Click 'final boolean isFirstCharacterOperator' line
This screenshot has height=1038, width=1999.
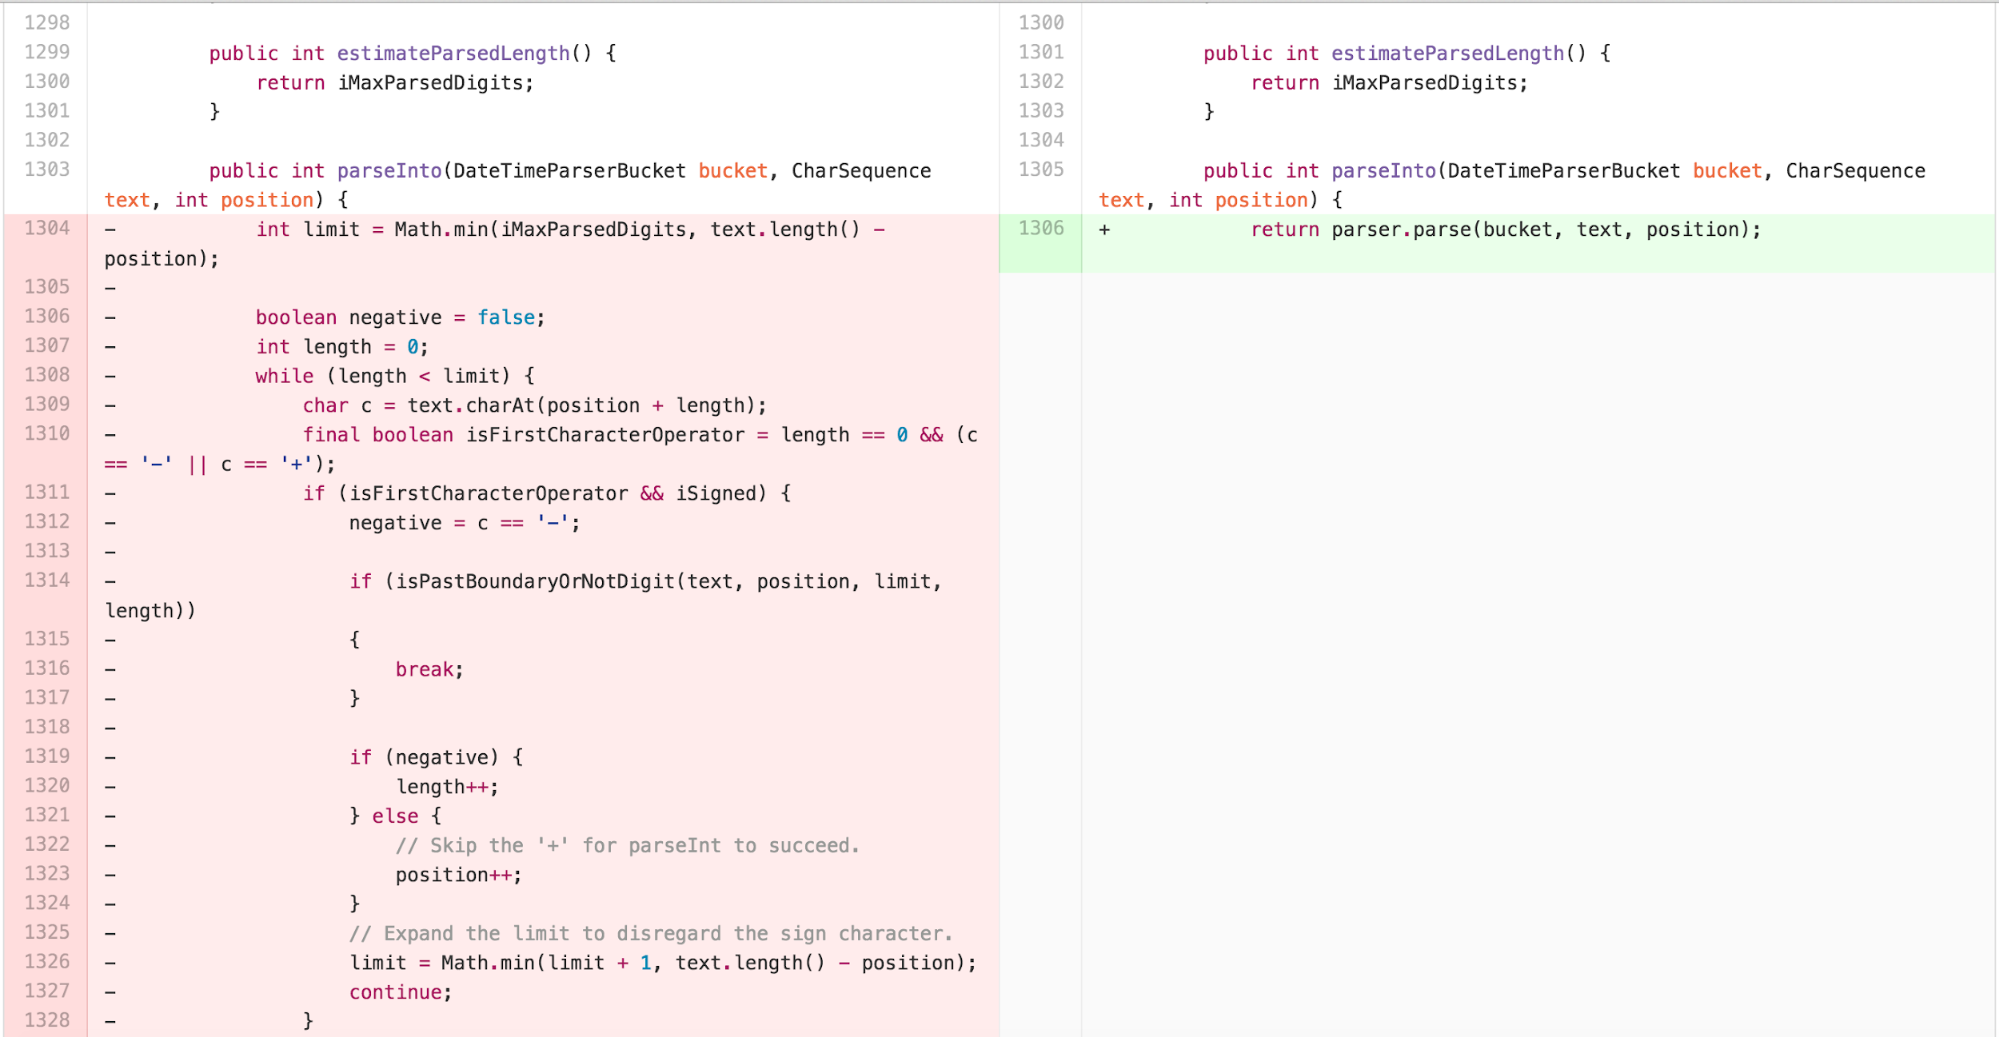tap(640, 435)
